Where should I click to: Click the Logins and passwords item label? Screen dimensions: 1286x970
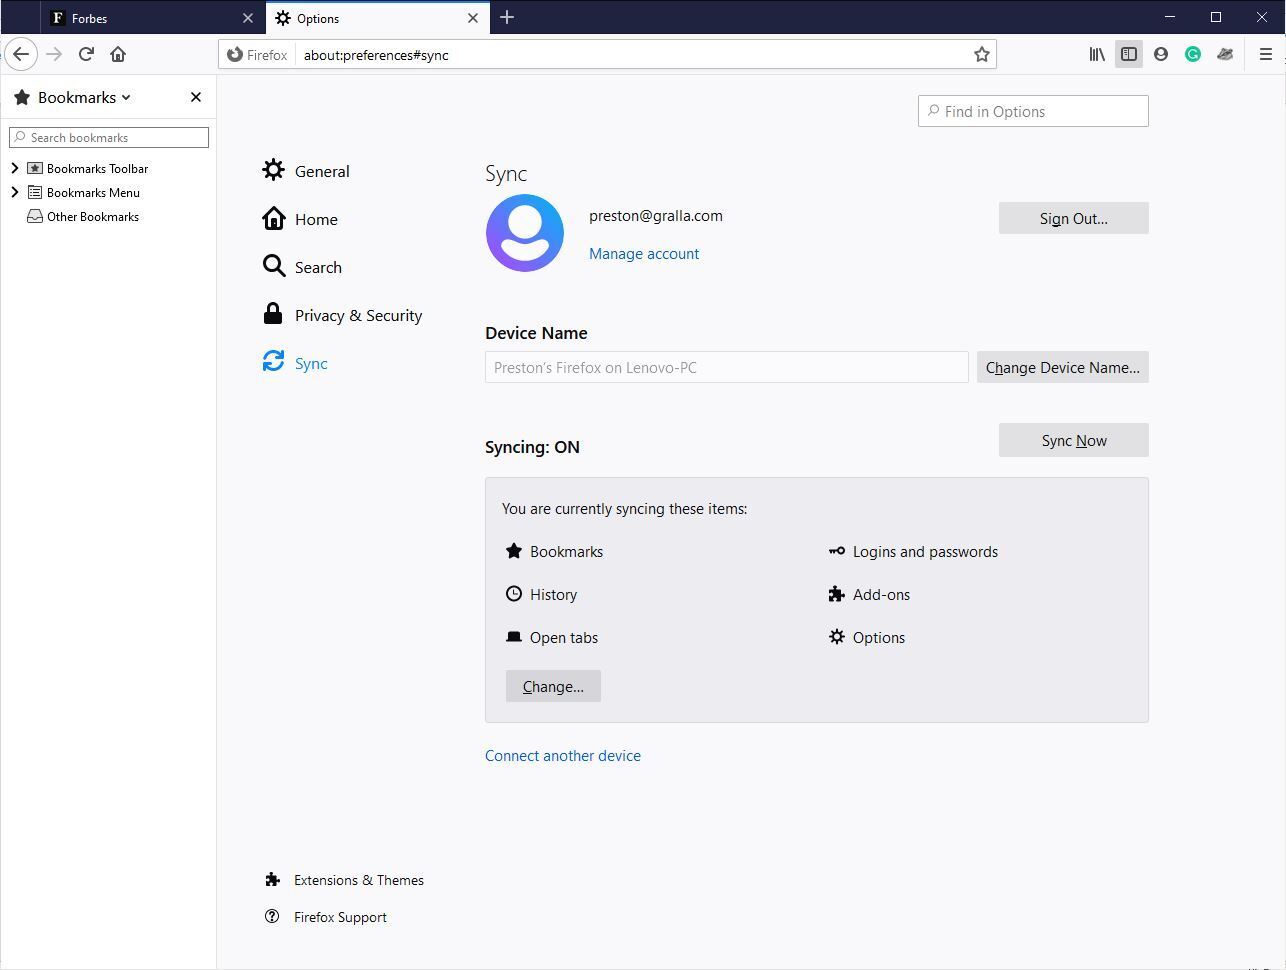(925, 552)
